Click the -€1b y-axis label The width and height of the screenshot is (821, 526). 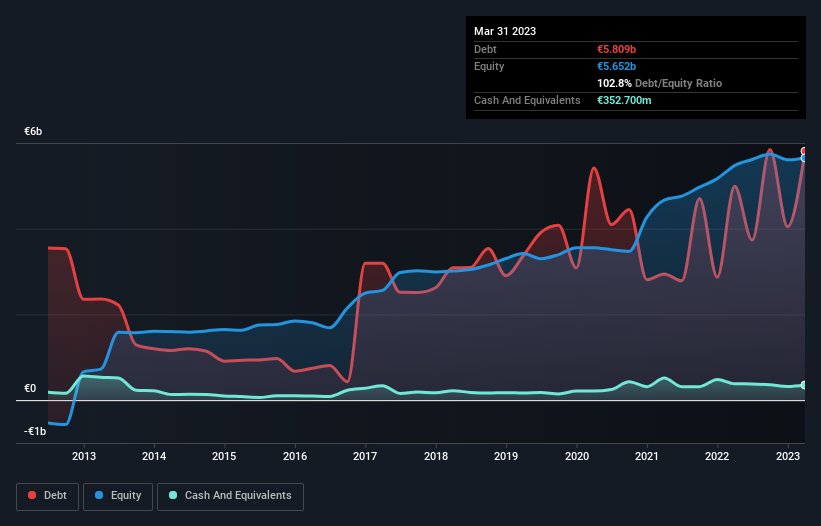tap(35, 431)
